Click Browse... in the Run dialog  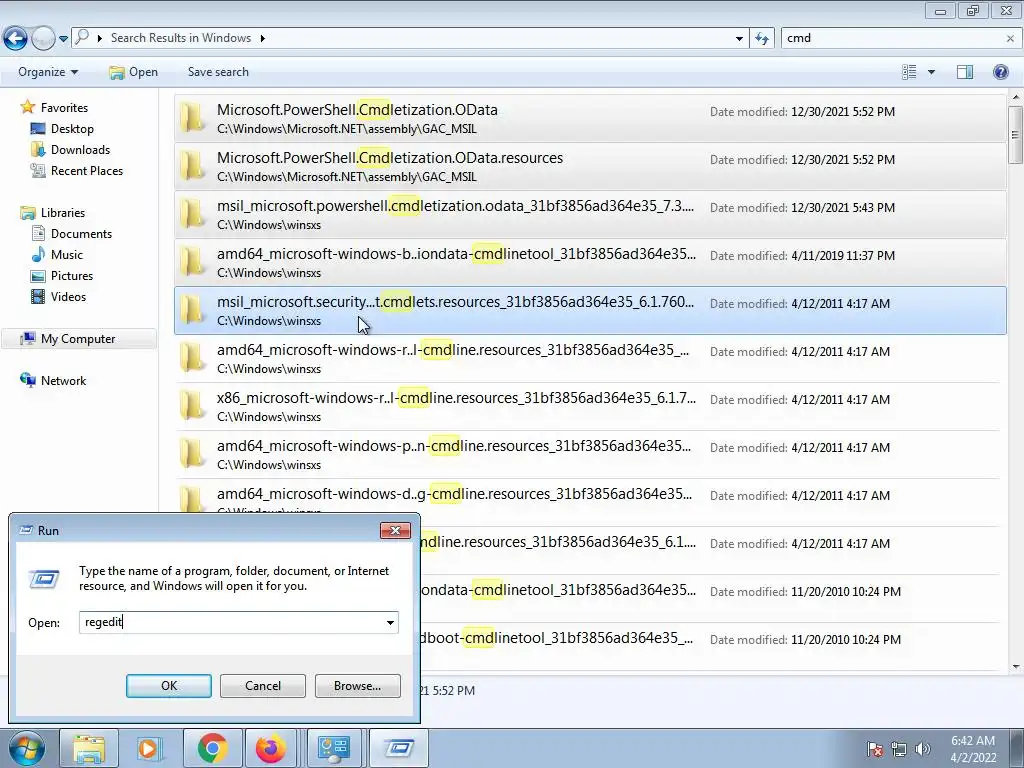pos(357,686)
